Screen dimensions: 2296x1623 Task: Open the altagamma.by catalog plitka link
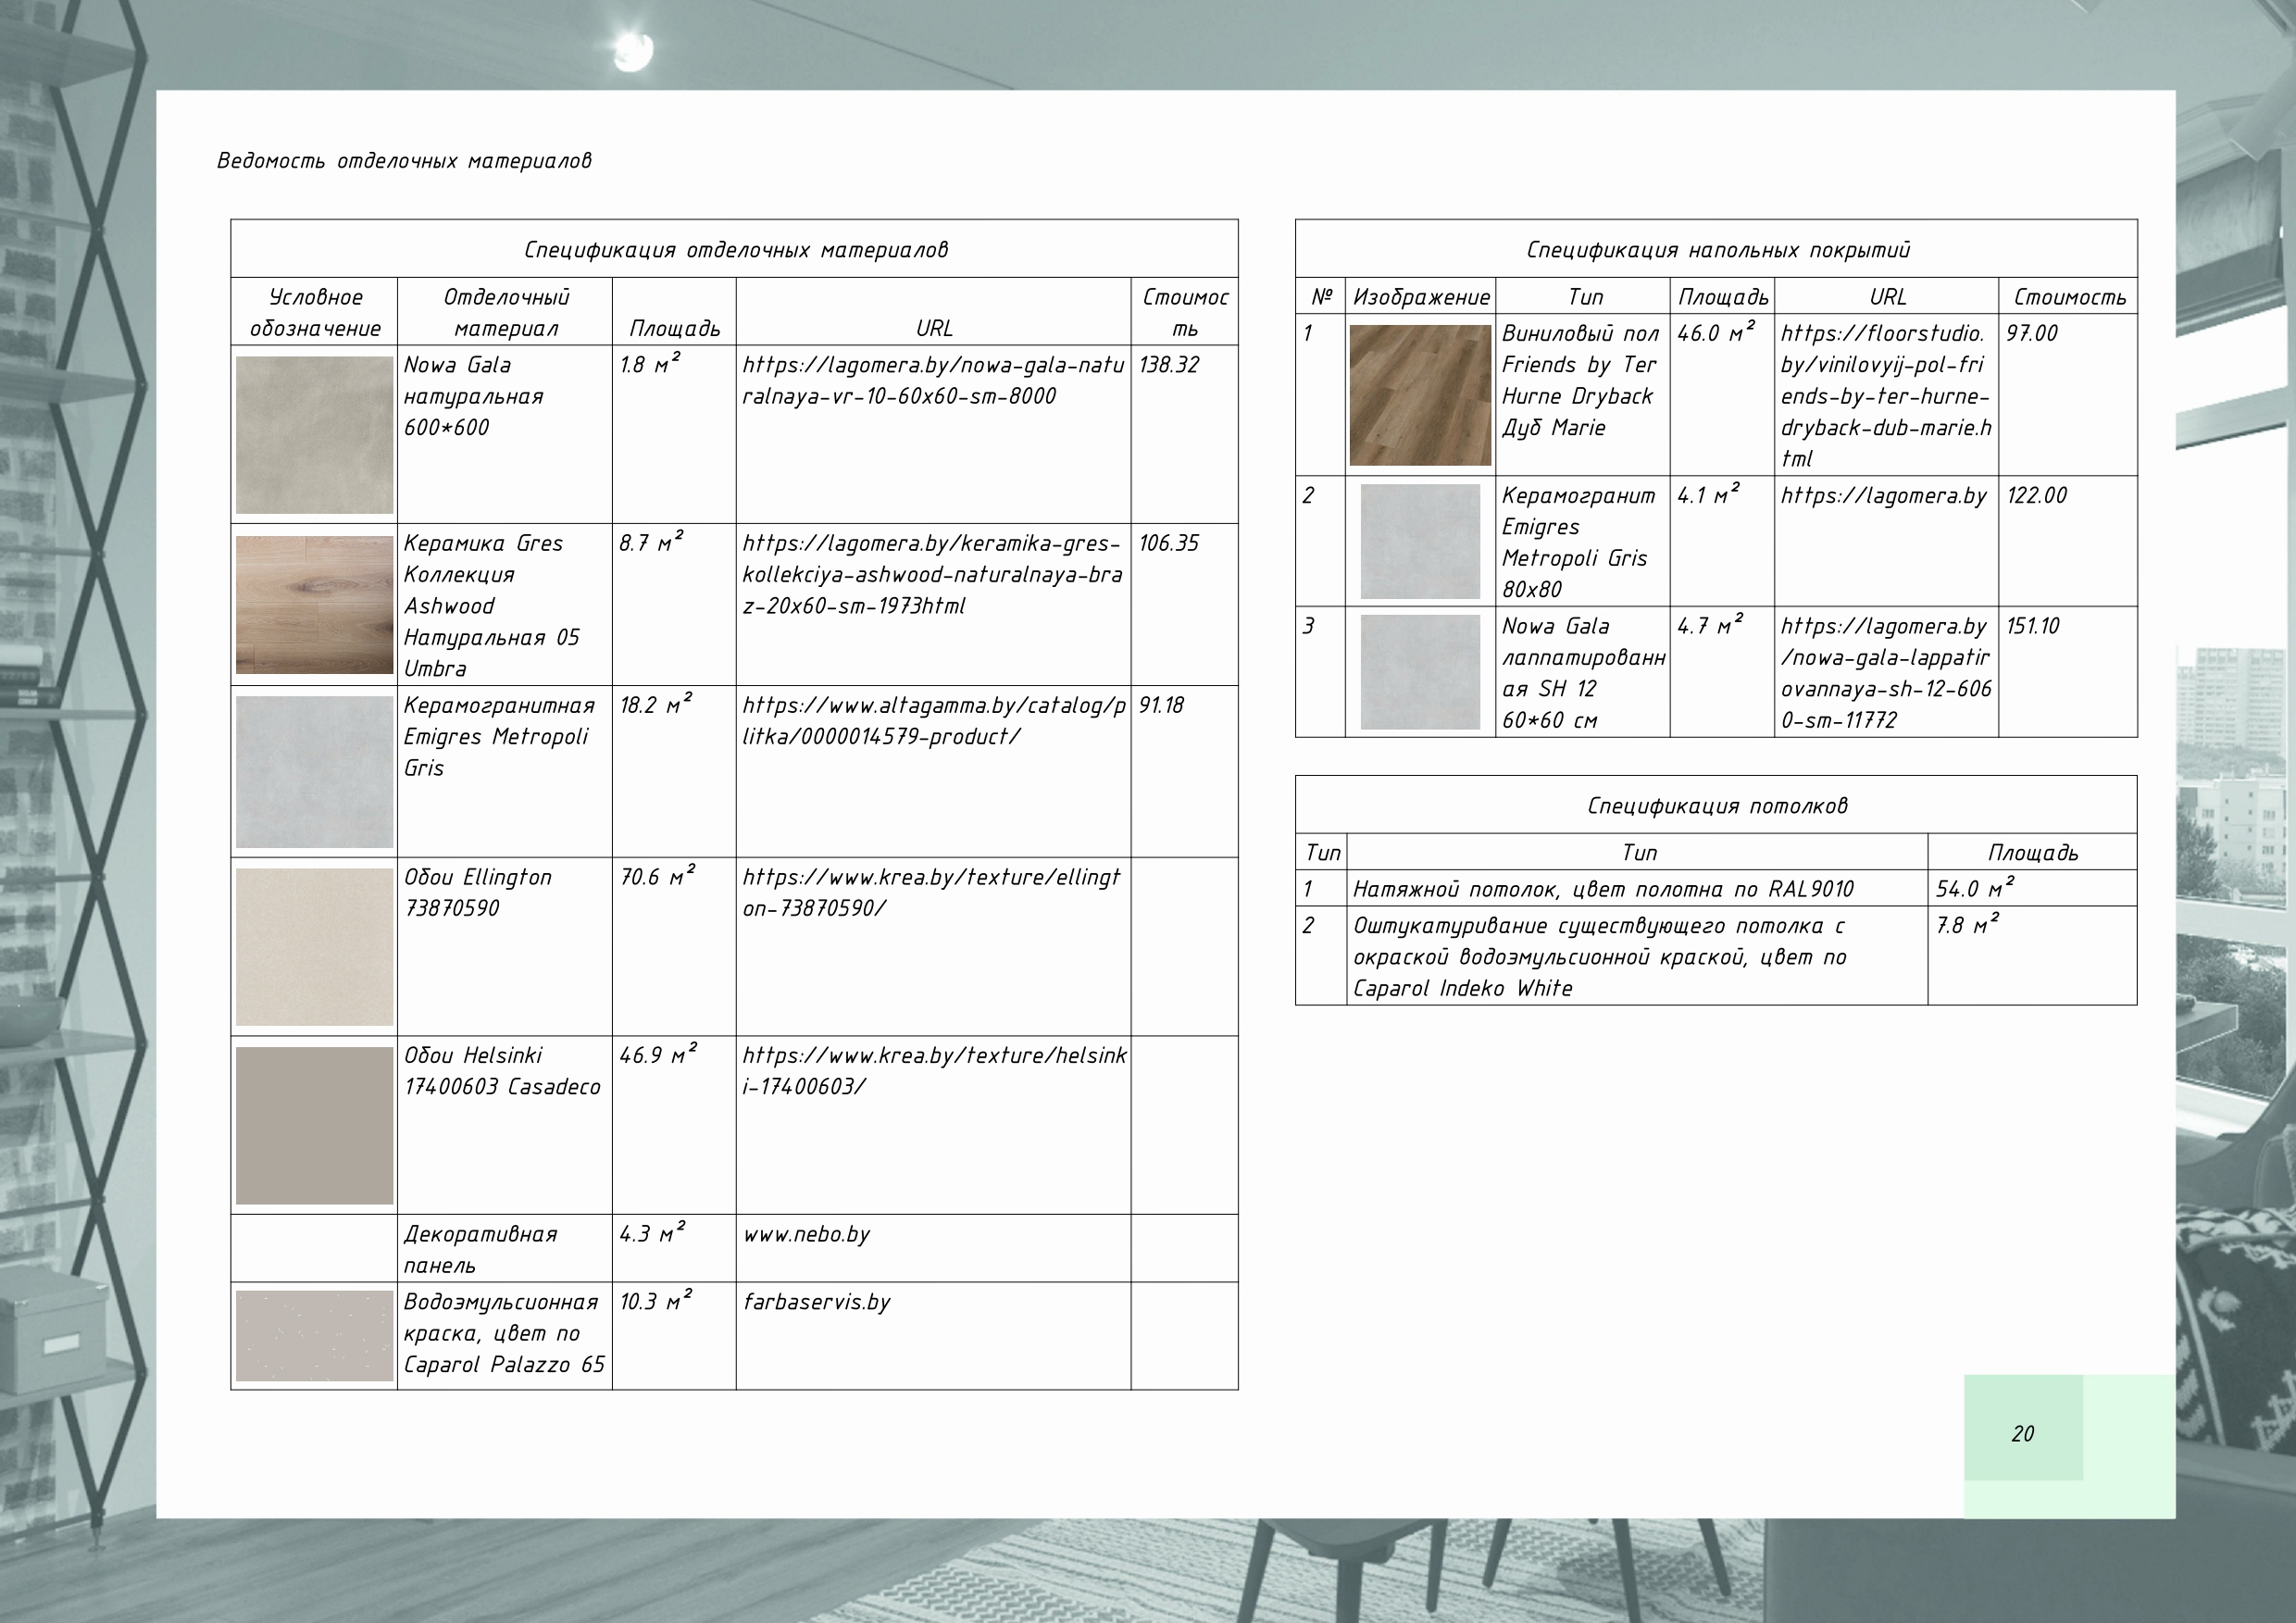coord(934,720)
